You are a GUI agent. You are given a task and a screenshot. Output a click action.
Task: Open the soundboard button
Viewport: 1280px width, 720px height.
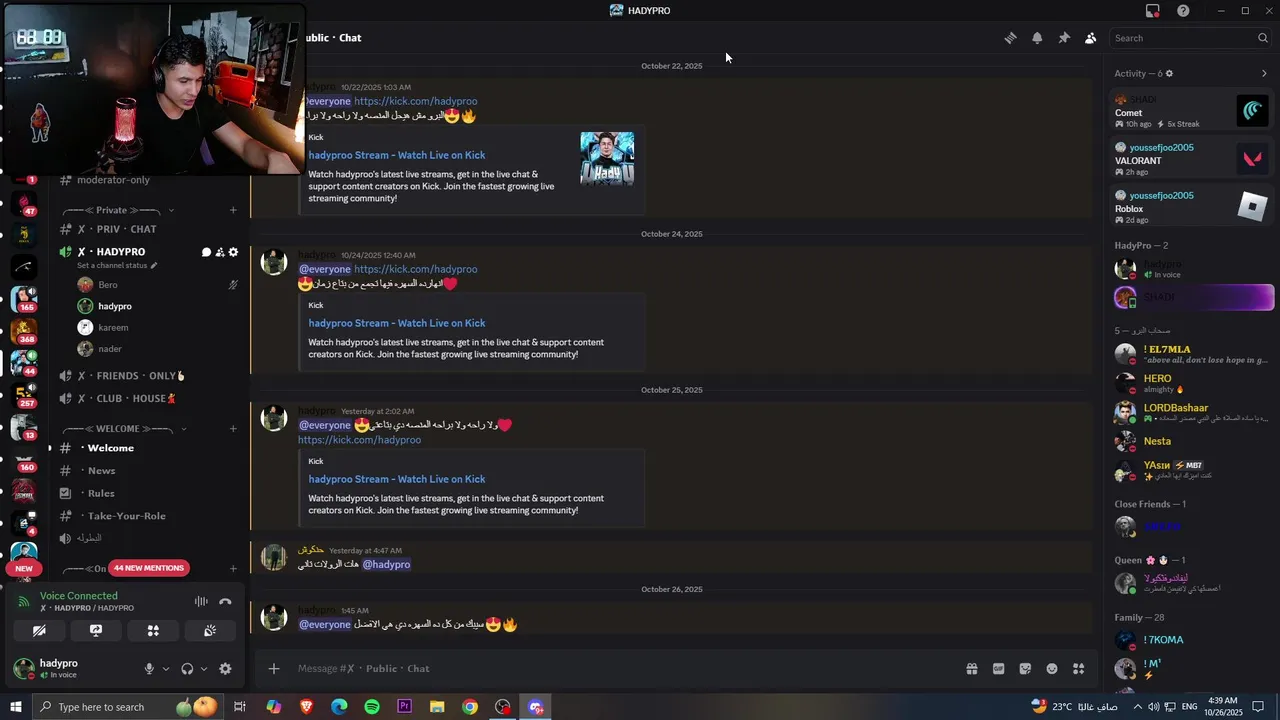210,631
